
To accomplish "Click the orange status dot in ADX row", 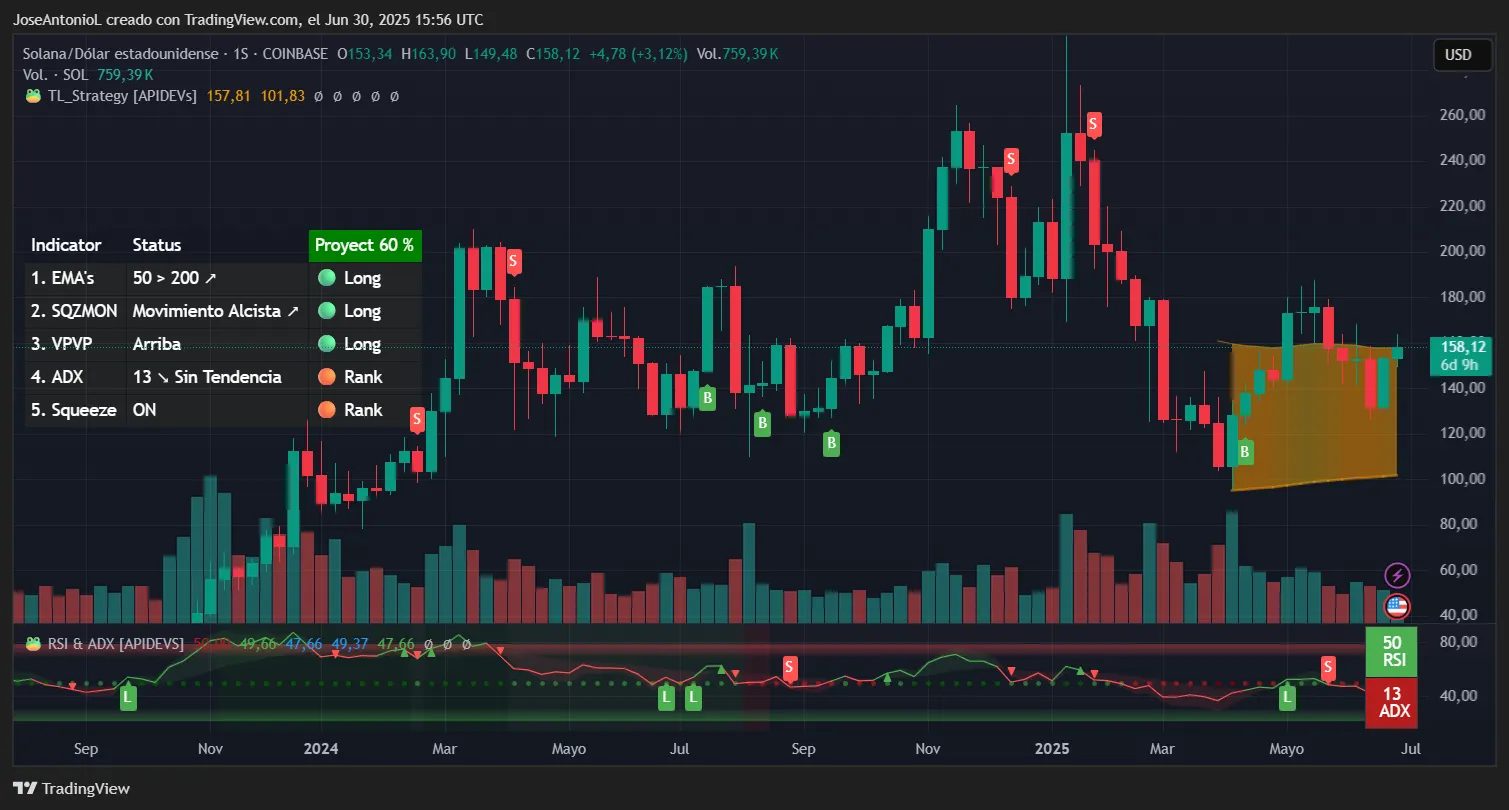I will (x=326, y=377).
